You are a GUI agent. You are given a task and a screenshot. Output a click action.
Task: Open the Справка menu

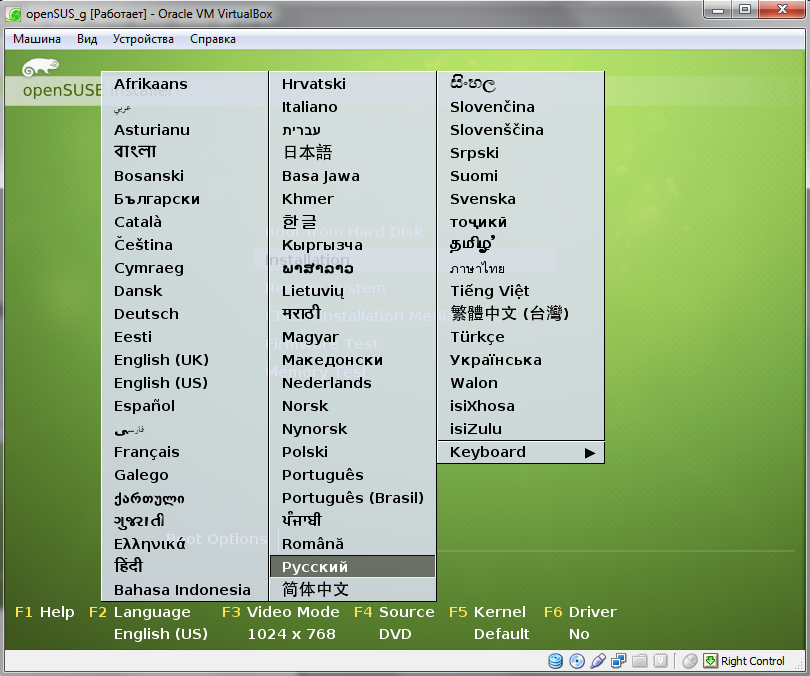click(x=213, y=39)
